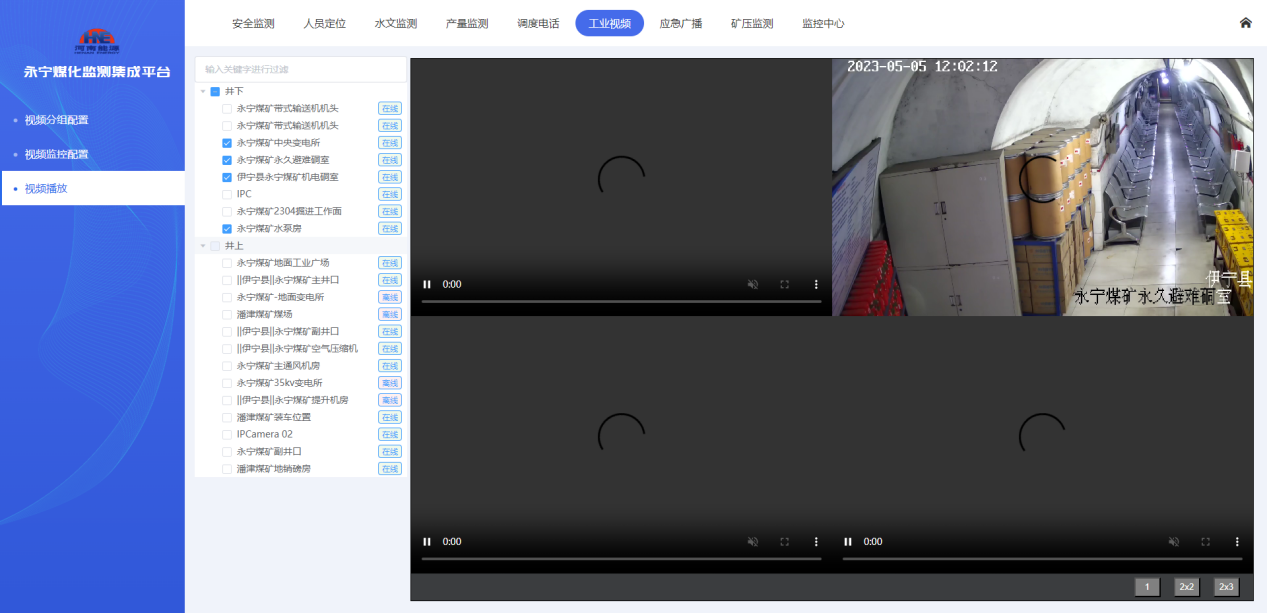Click the home icon at top right

[x=1245, y=23]
